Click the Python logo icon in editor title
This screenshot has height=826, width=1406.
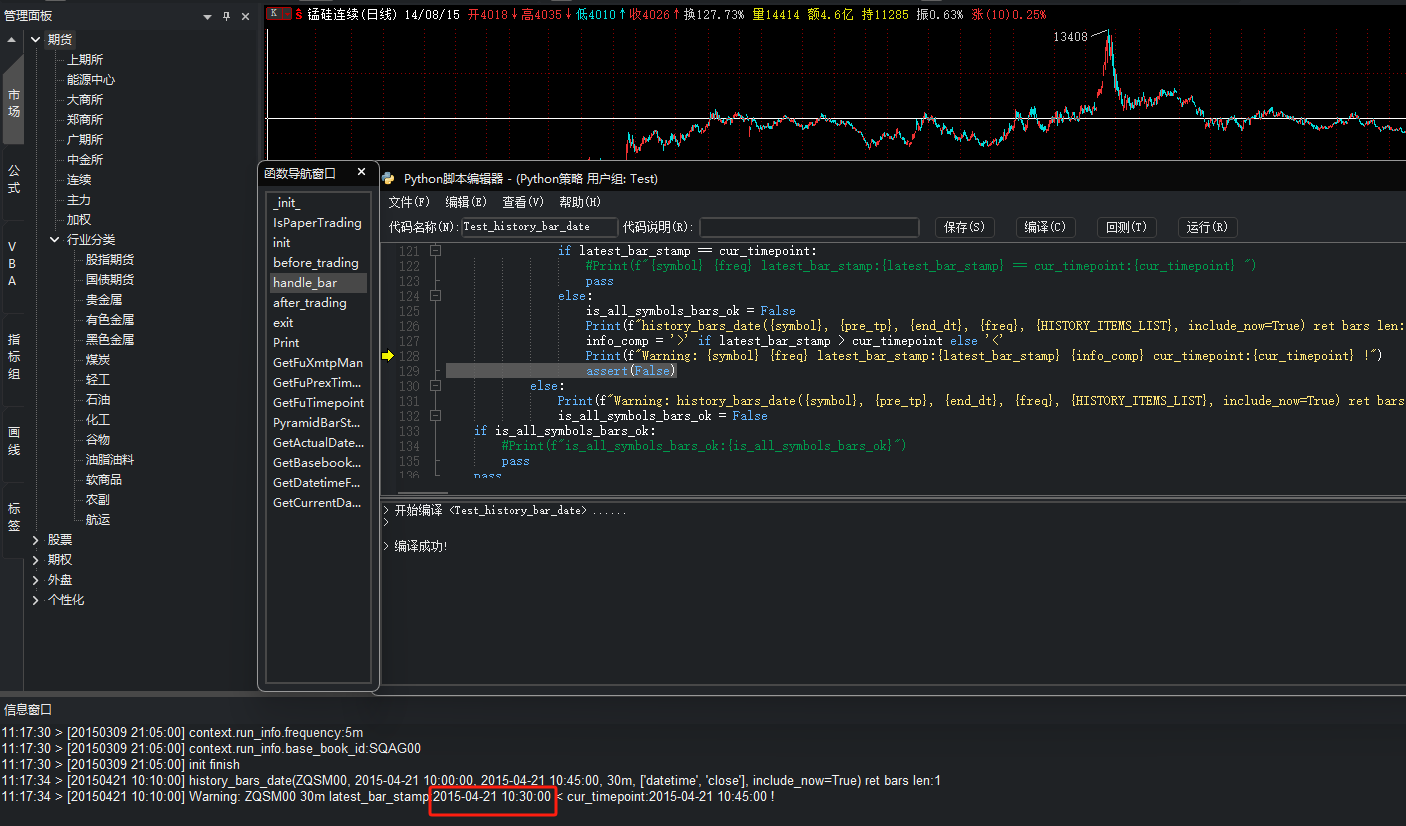[388, 178]
